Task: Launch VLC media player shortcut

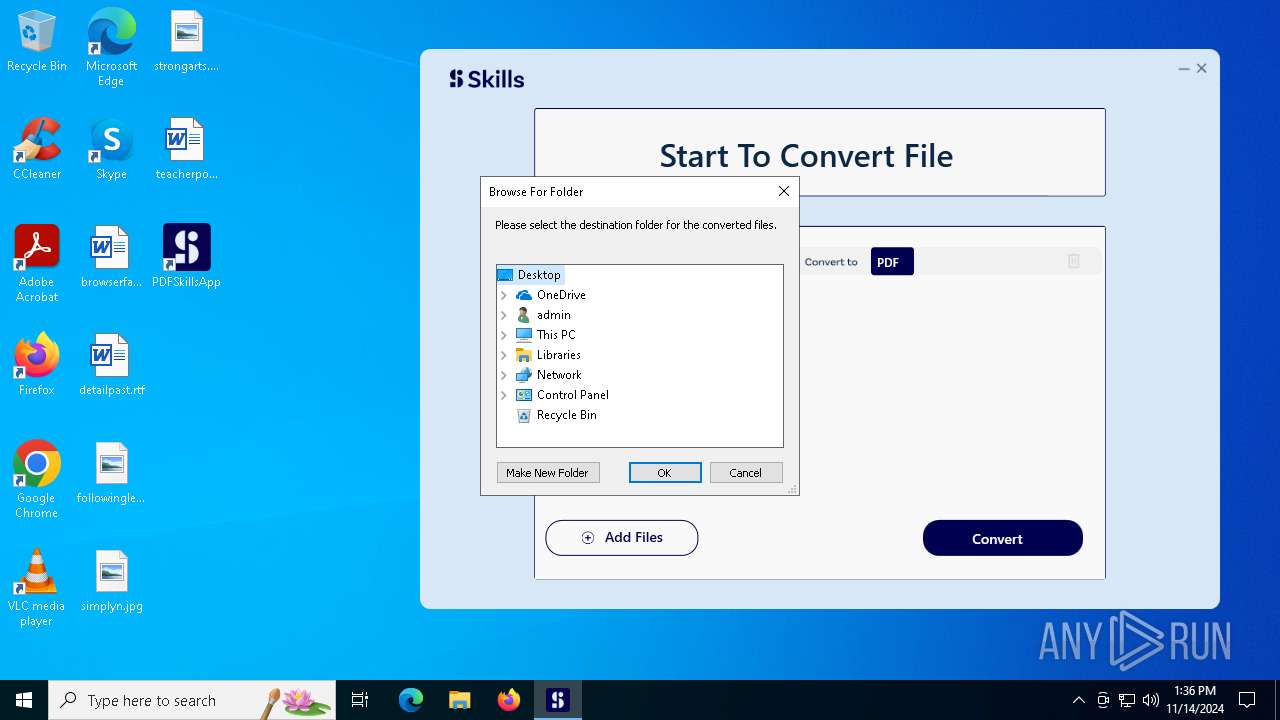Action: tap(37, 588)
